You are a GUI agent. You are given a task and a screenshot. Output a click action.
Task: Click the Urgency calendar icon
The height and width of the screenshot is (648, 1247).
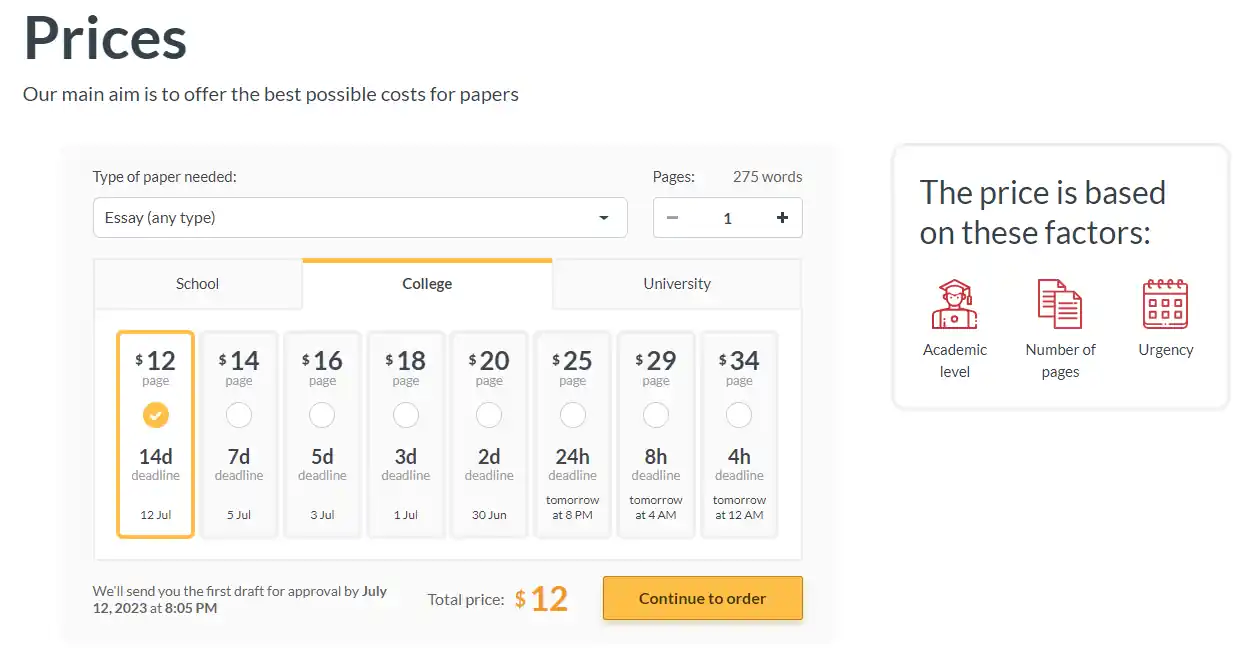click(1165, 304)
